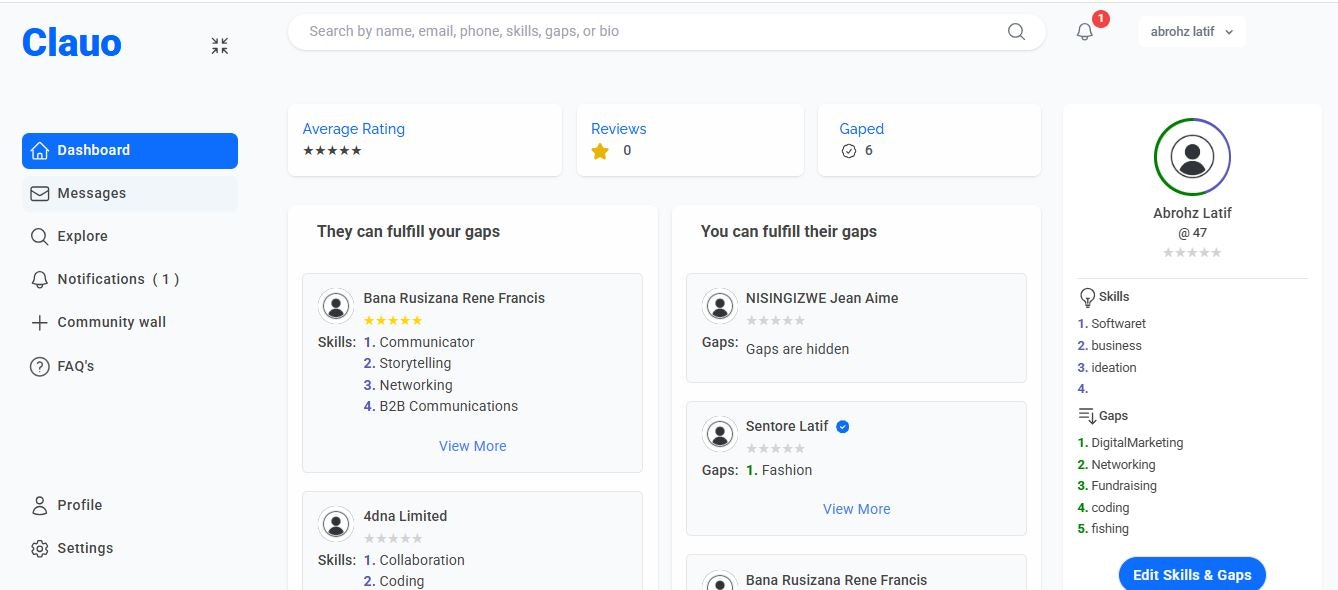Click the search magnifier icon

(1016, 32)
